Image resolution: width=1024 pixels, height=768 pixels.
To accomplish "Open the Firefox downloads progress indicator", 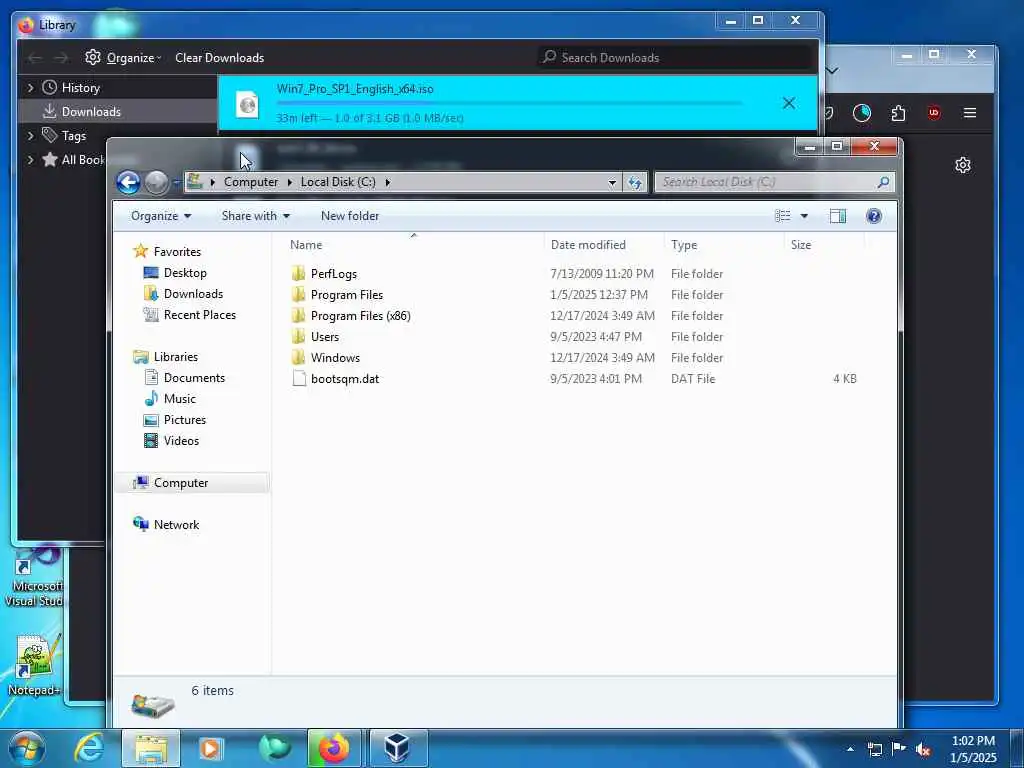I will (862, 113).
